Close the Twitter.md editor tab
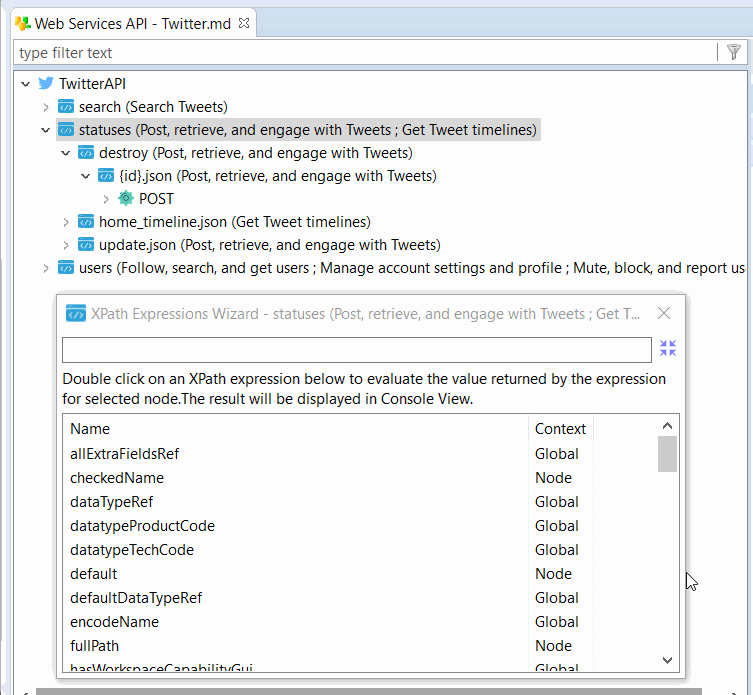 click(x=244, y=23)
